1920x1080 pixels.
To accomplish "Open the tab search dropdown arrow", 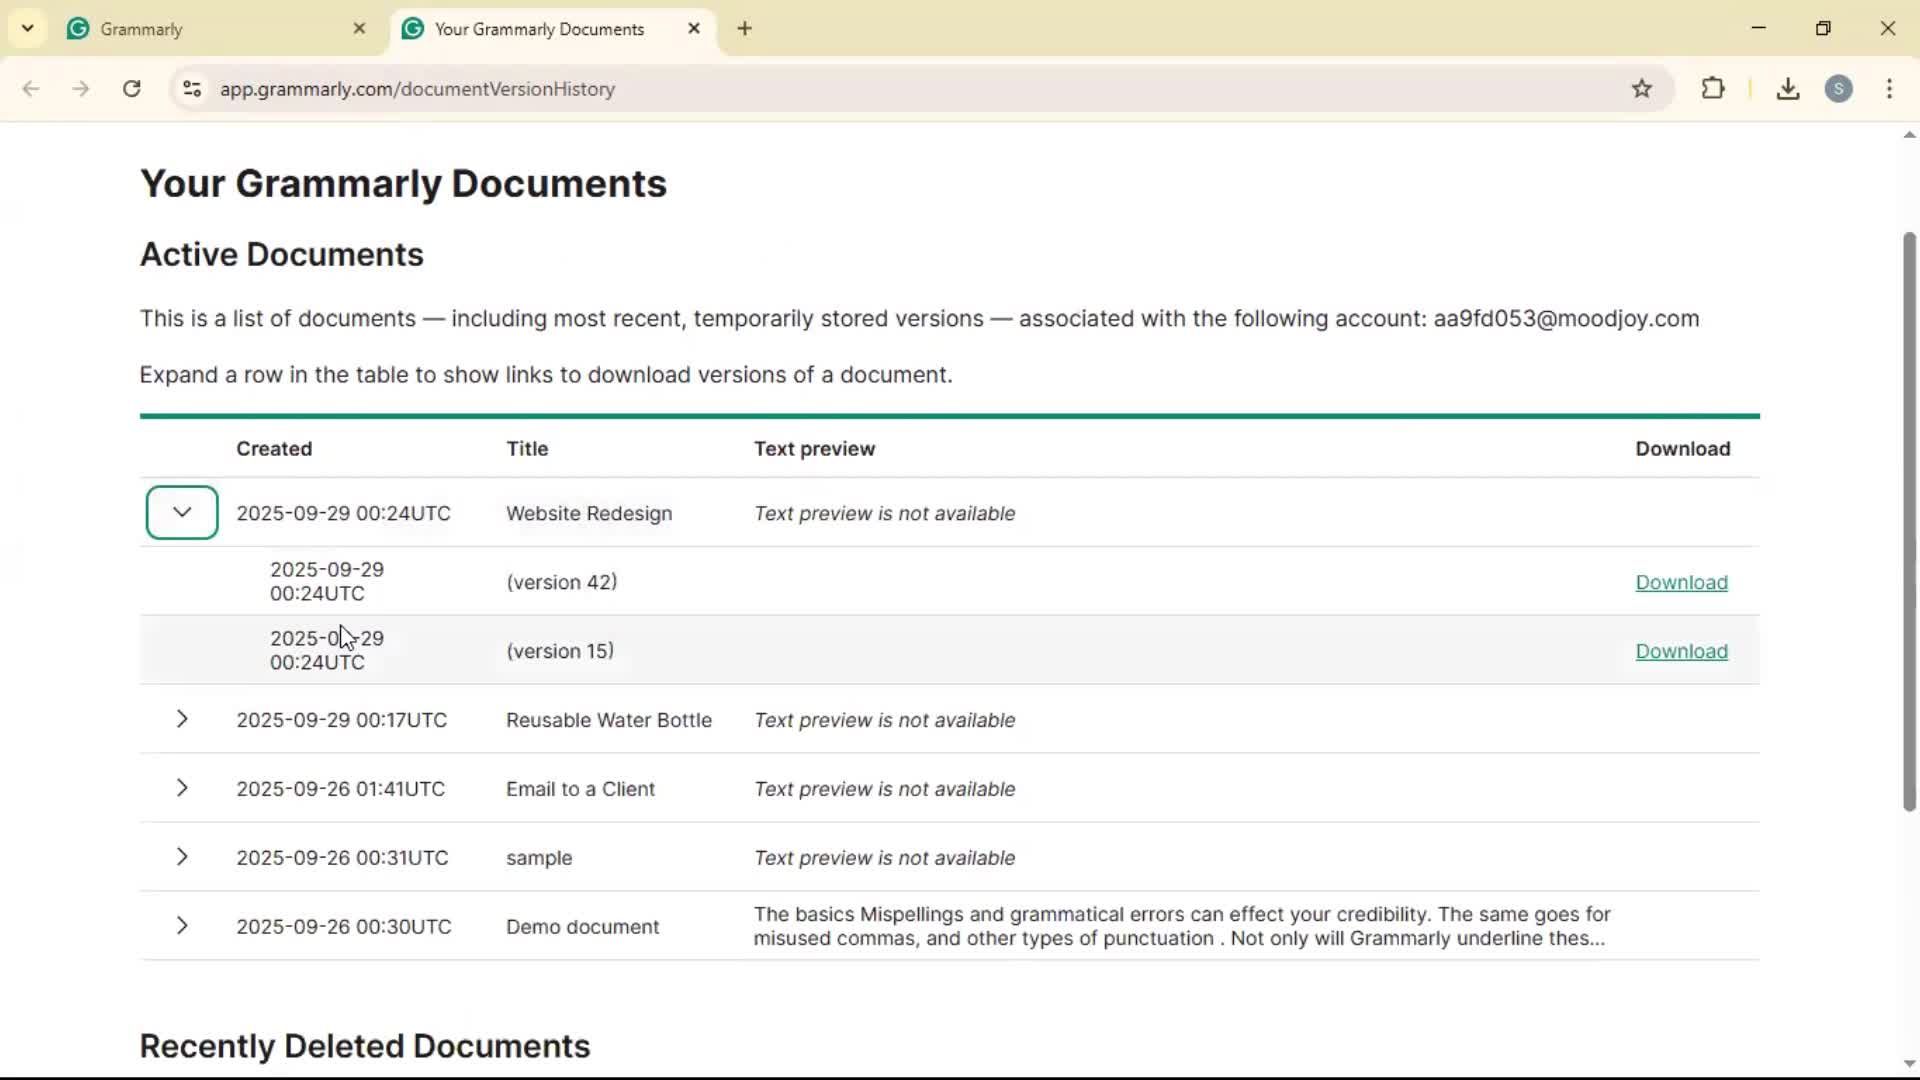I will (x=28, y=29).
